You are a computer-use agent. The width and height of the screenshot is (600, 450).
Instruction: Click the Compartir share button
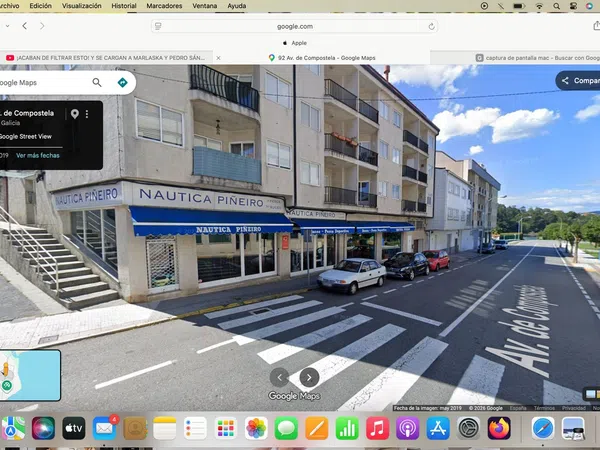(578, 81)
